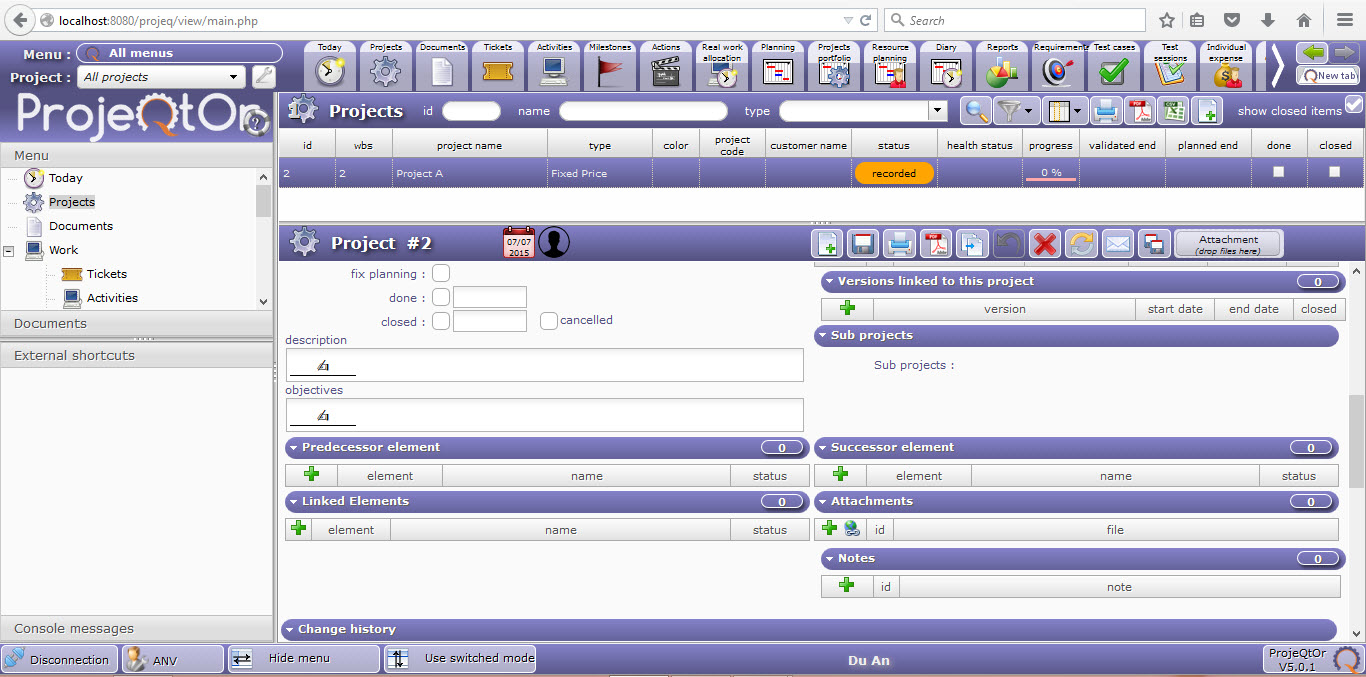Save the current project with the floppy icon

tap(863, 243)
